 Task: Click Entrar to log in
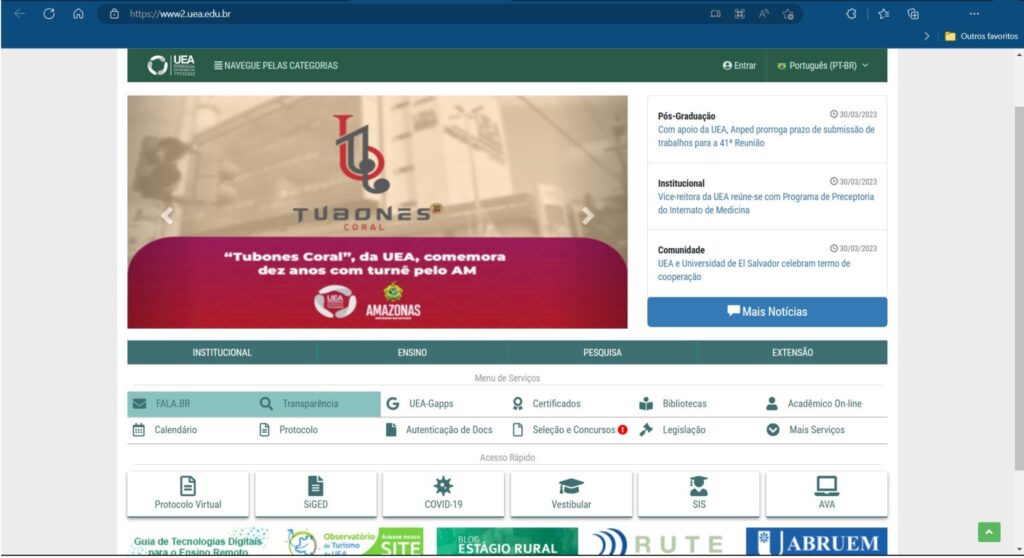[x=739, y=65]
